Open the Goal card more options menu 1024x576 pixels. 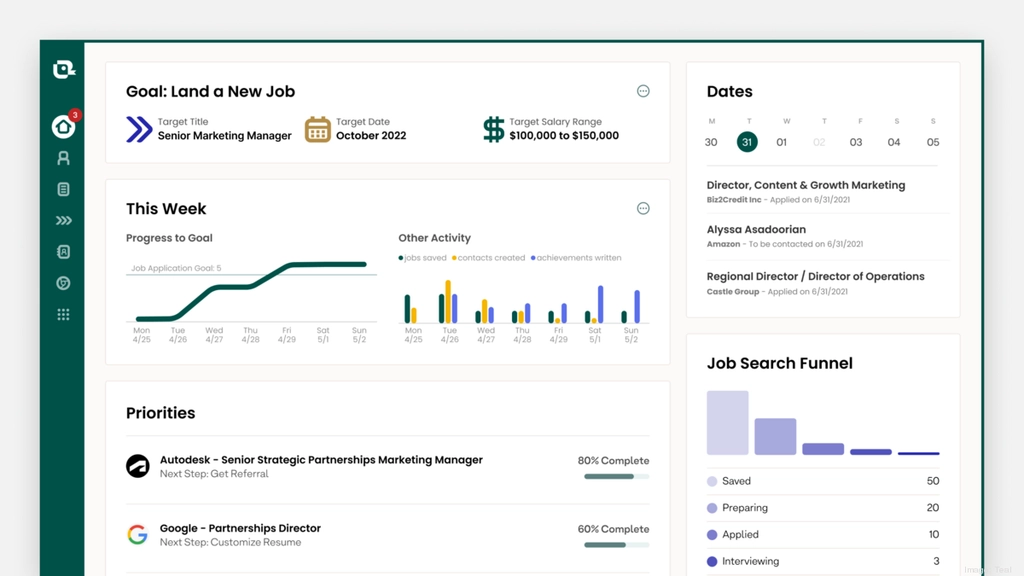pos(643,91)
